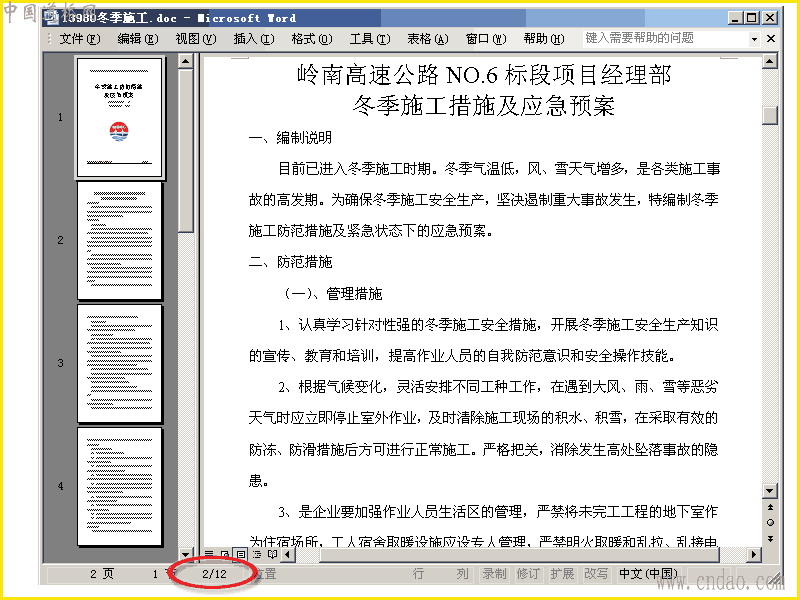Go to previous page double-arrow button

coord(770,507)
